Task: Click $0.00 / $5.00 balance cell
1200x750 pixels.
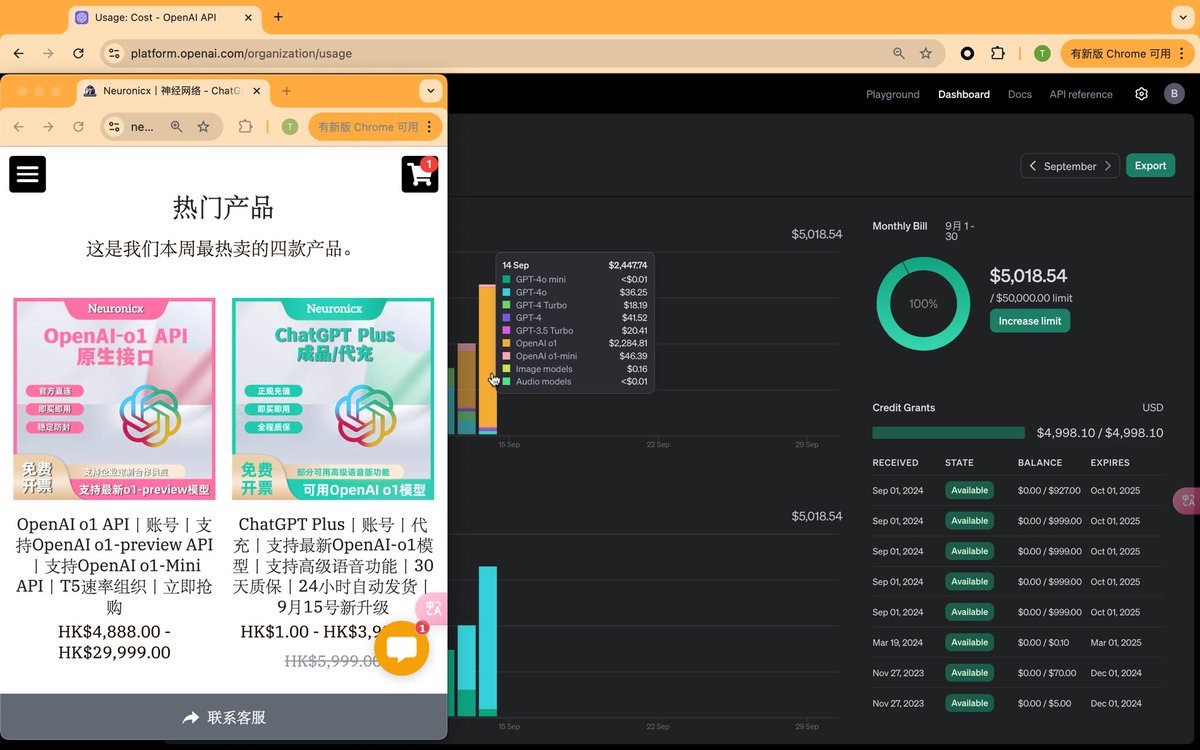Action: (1044, 703)
